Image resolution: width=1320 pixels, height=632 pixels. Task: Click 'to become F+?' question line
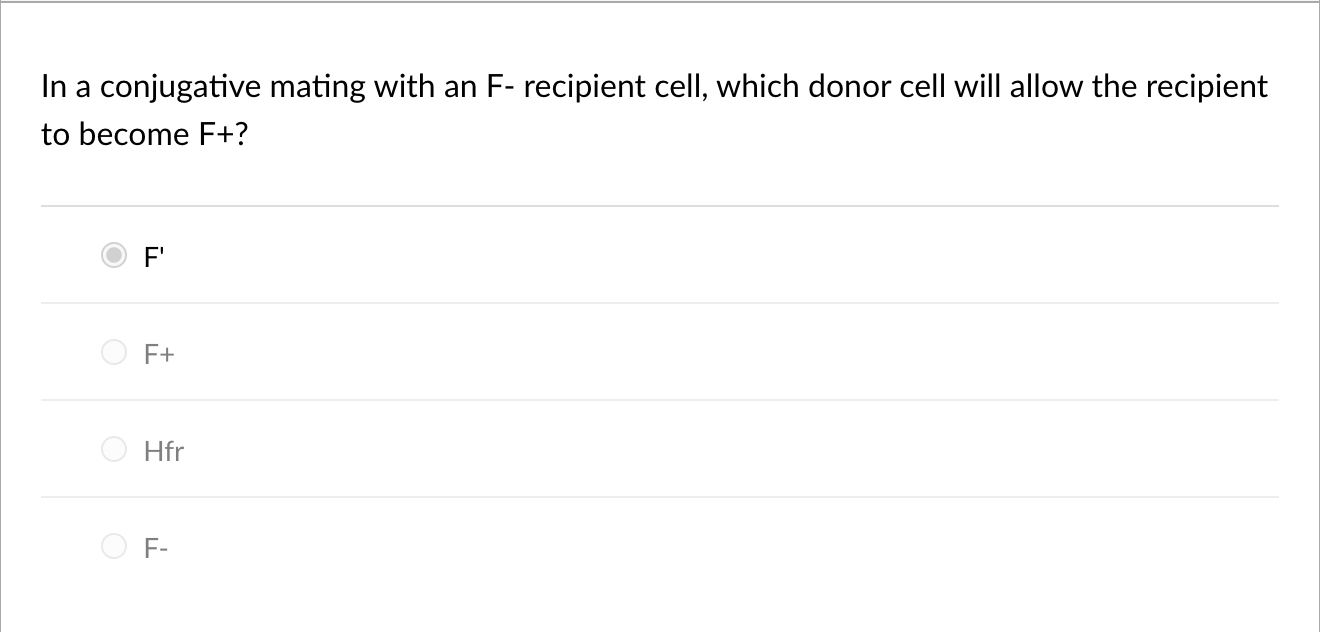pos(143,134)
